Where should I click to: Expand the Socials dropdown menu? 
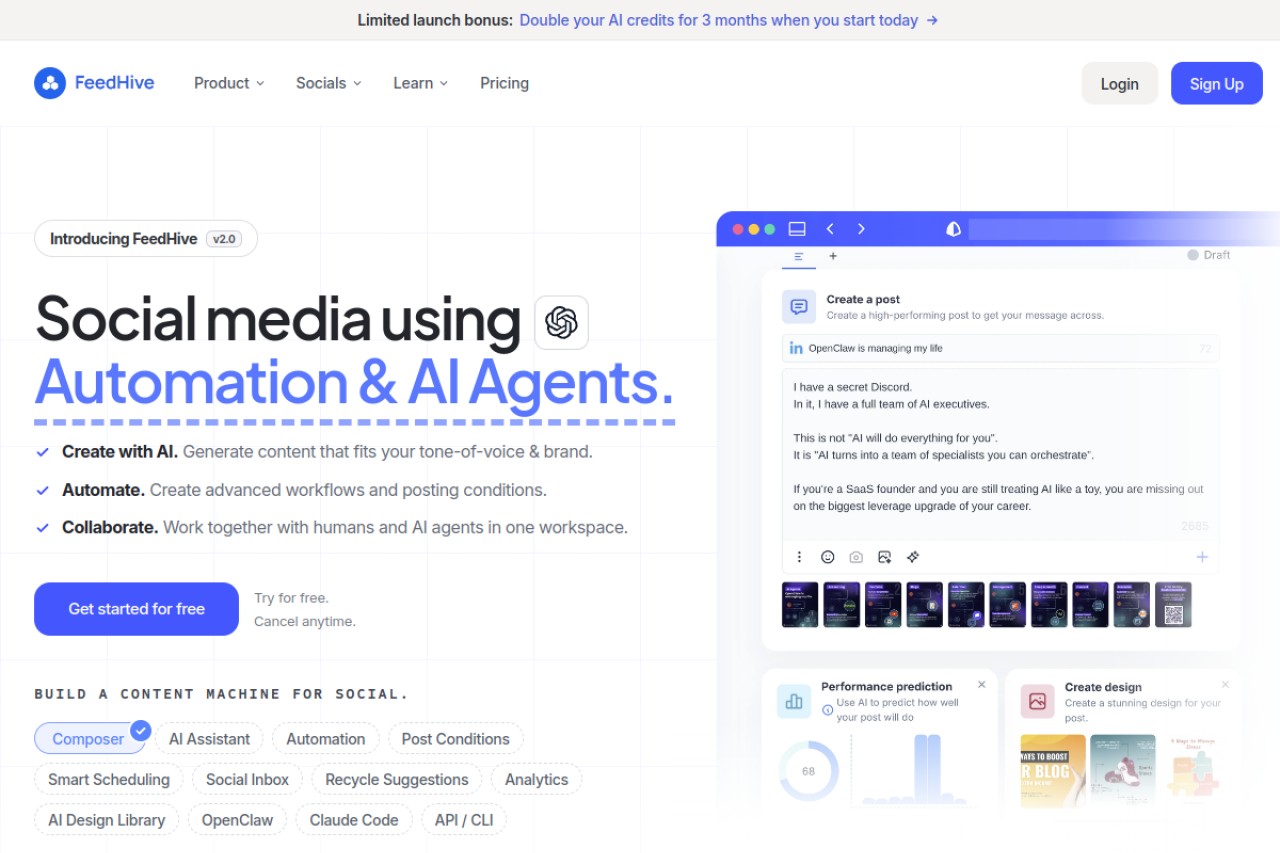(x=329, y=83)
